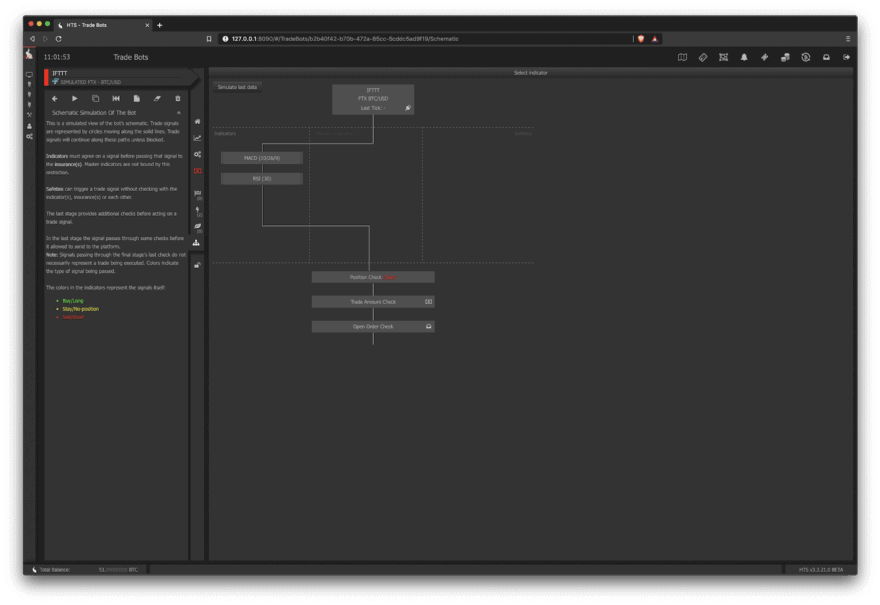Click the eraser clean icon
The image size is (880, 605).
(157, 99)
